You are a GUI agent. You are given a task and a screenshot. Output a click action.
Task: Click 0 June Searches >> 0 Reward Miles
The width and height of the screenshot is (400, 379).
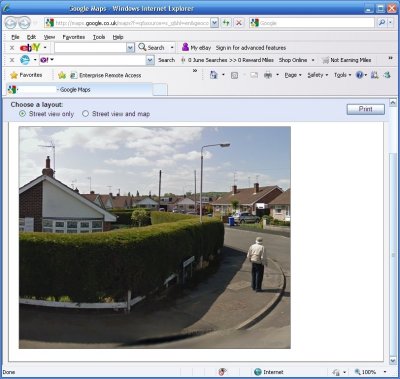point(228,60)
